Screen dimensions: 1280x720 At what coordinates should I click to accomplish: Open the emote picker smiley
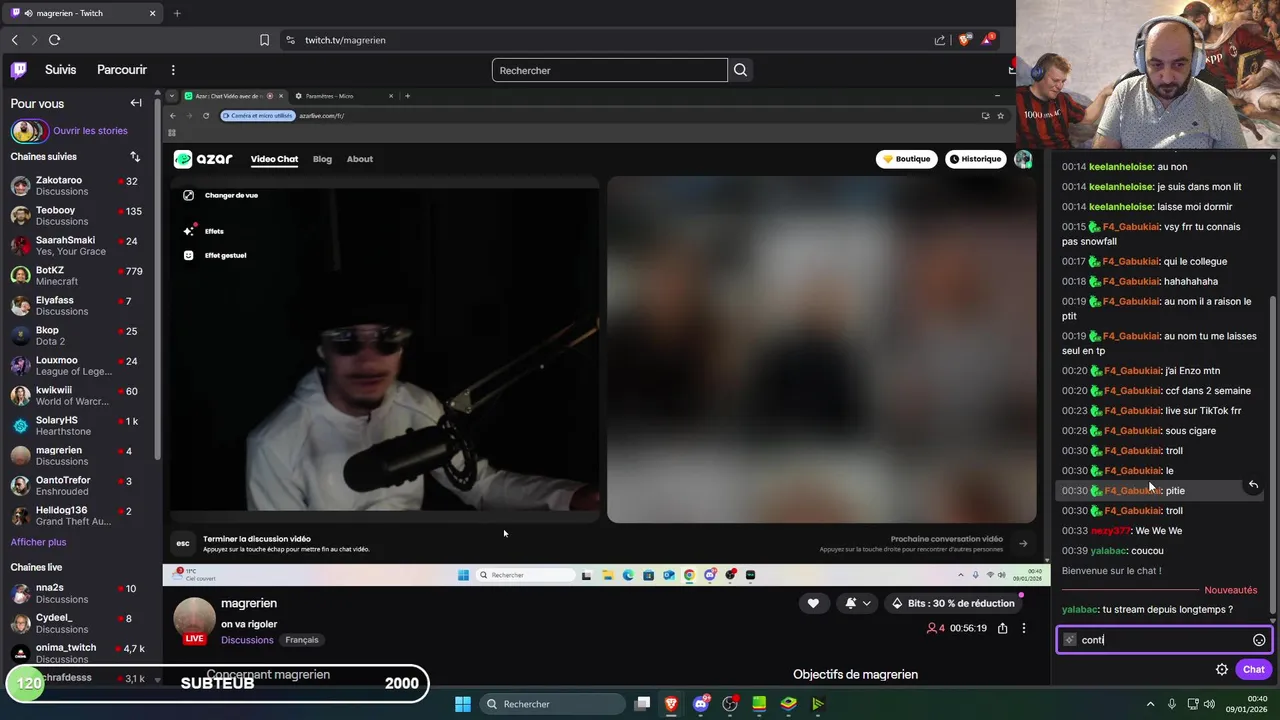(1259, 640)
